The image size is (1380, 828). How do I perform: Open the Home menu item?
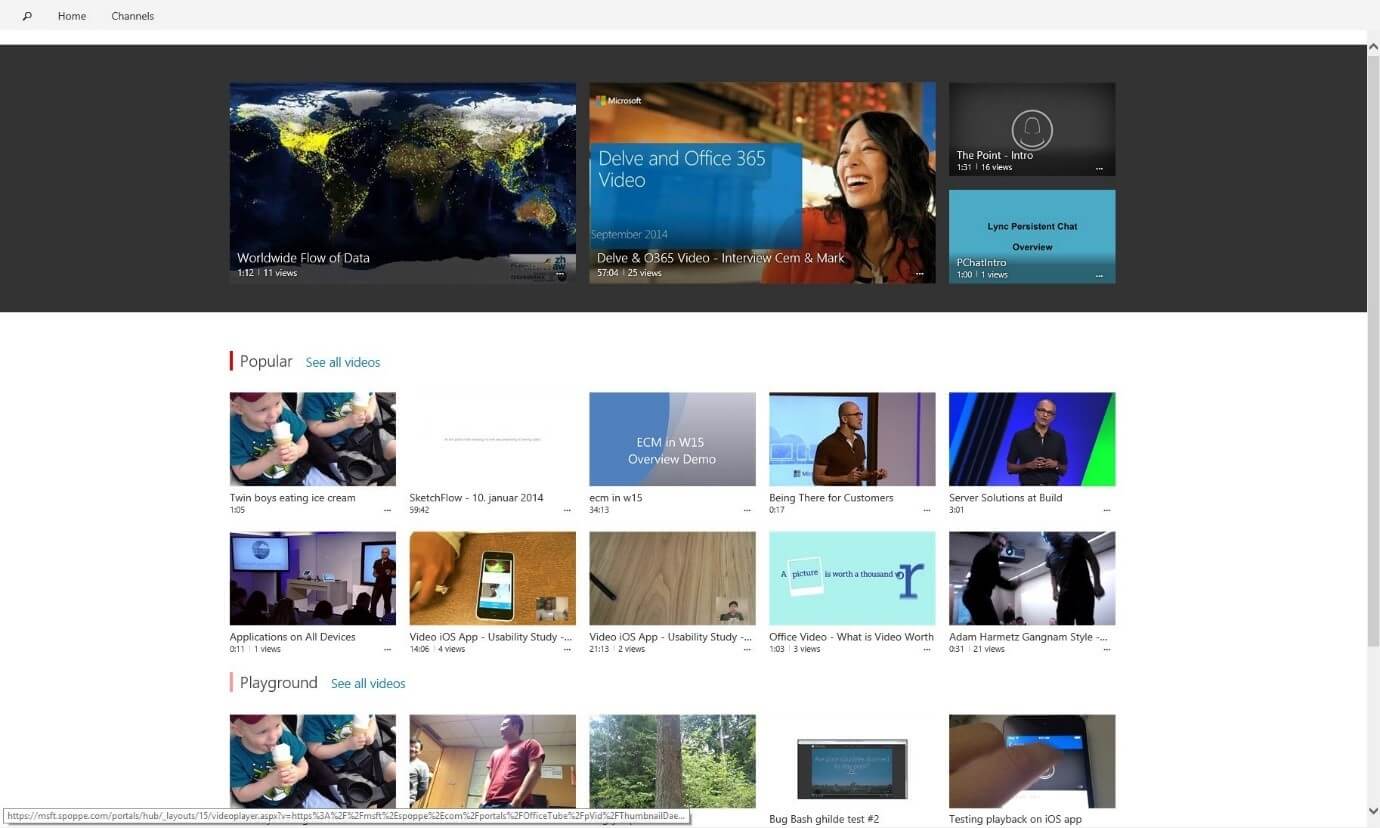click(x=72, y=16)
